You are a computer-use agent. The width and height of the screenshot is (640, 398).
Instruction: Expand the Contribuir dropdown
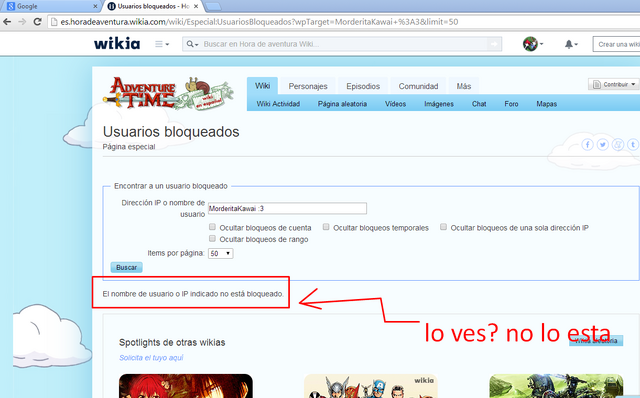[x=614, y=84]
